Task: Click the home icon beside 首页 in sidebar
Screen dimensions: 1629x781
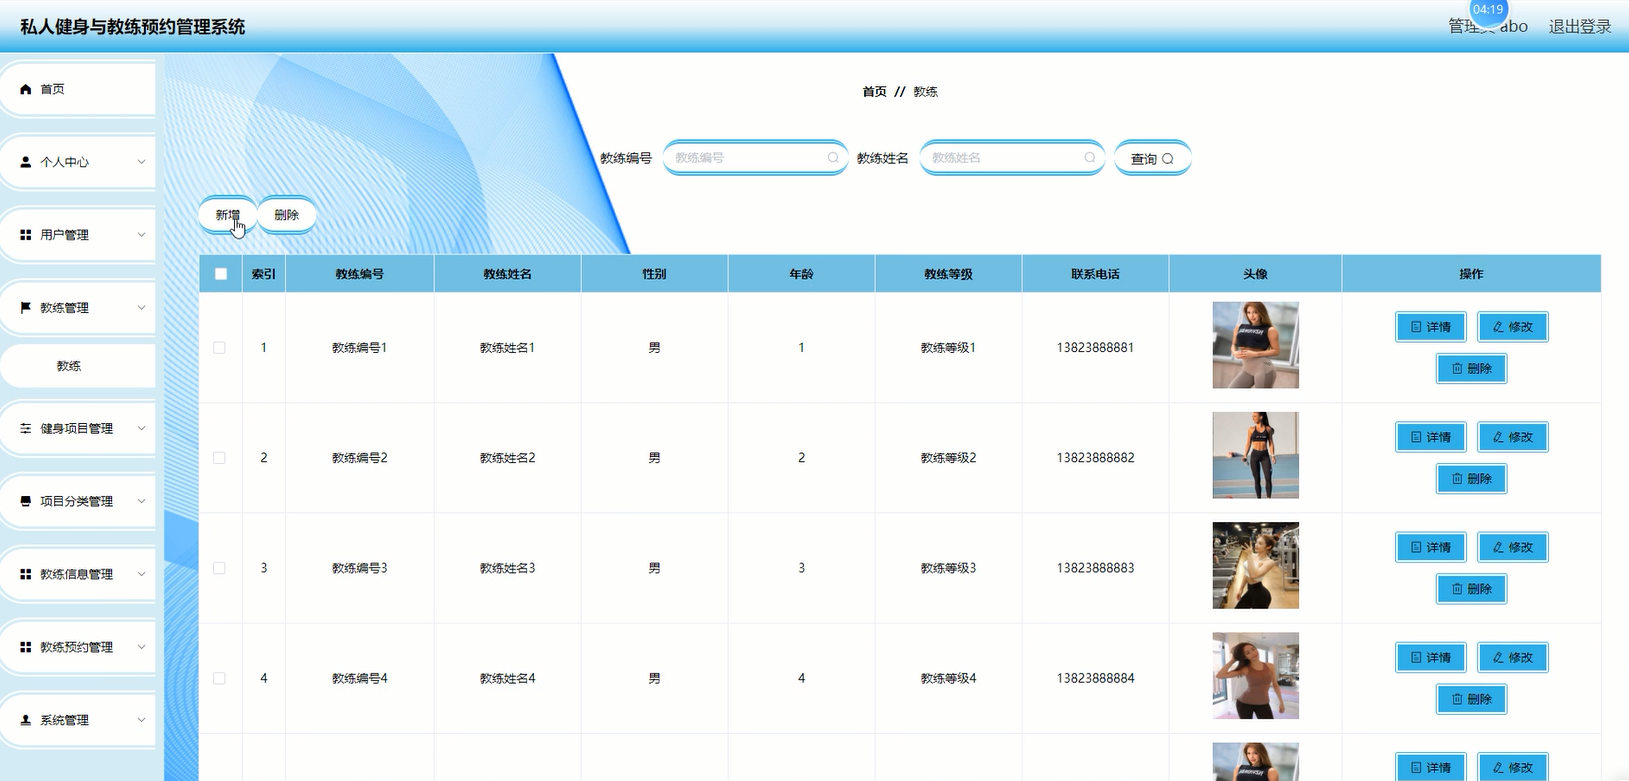Action: pos(26,89)
